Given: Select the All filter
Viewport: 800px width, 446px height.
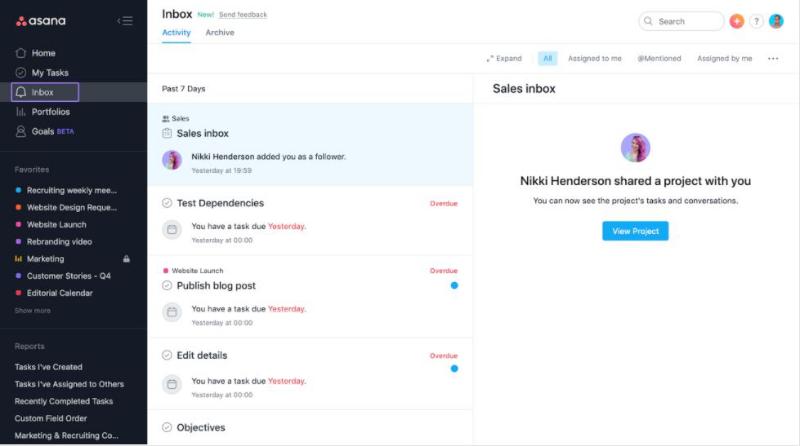Looking at the screenshot, I should [x=547, y=58].
